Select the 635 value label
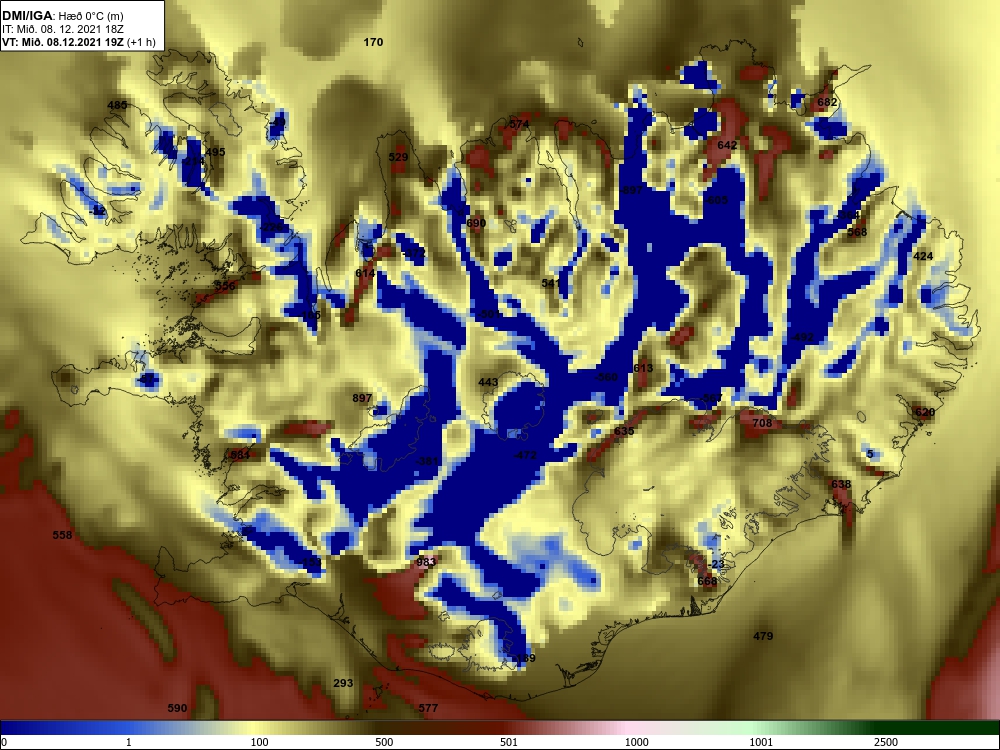 [624, 431]
